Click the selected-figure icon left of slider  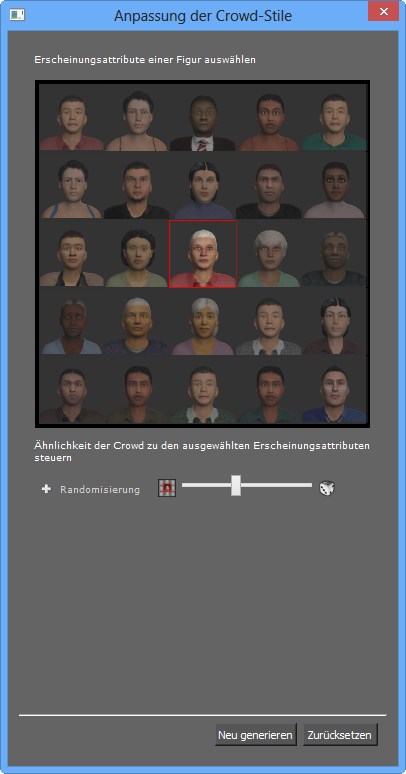click(167, 488)
